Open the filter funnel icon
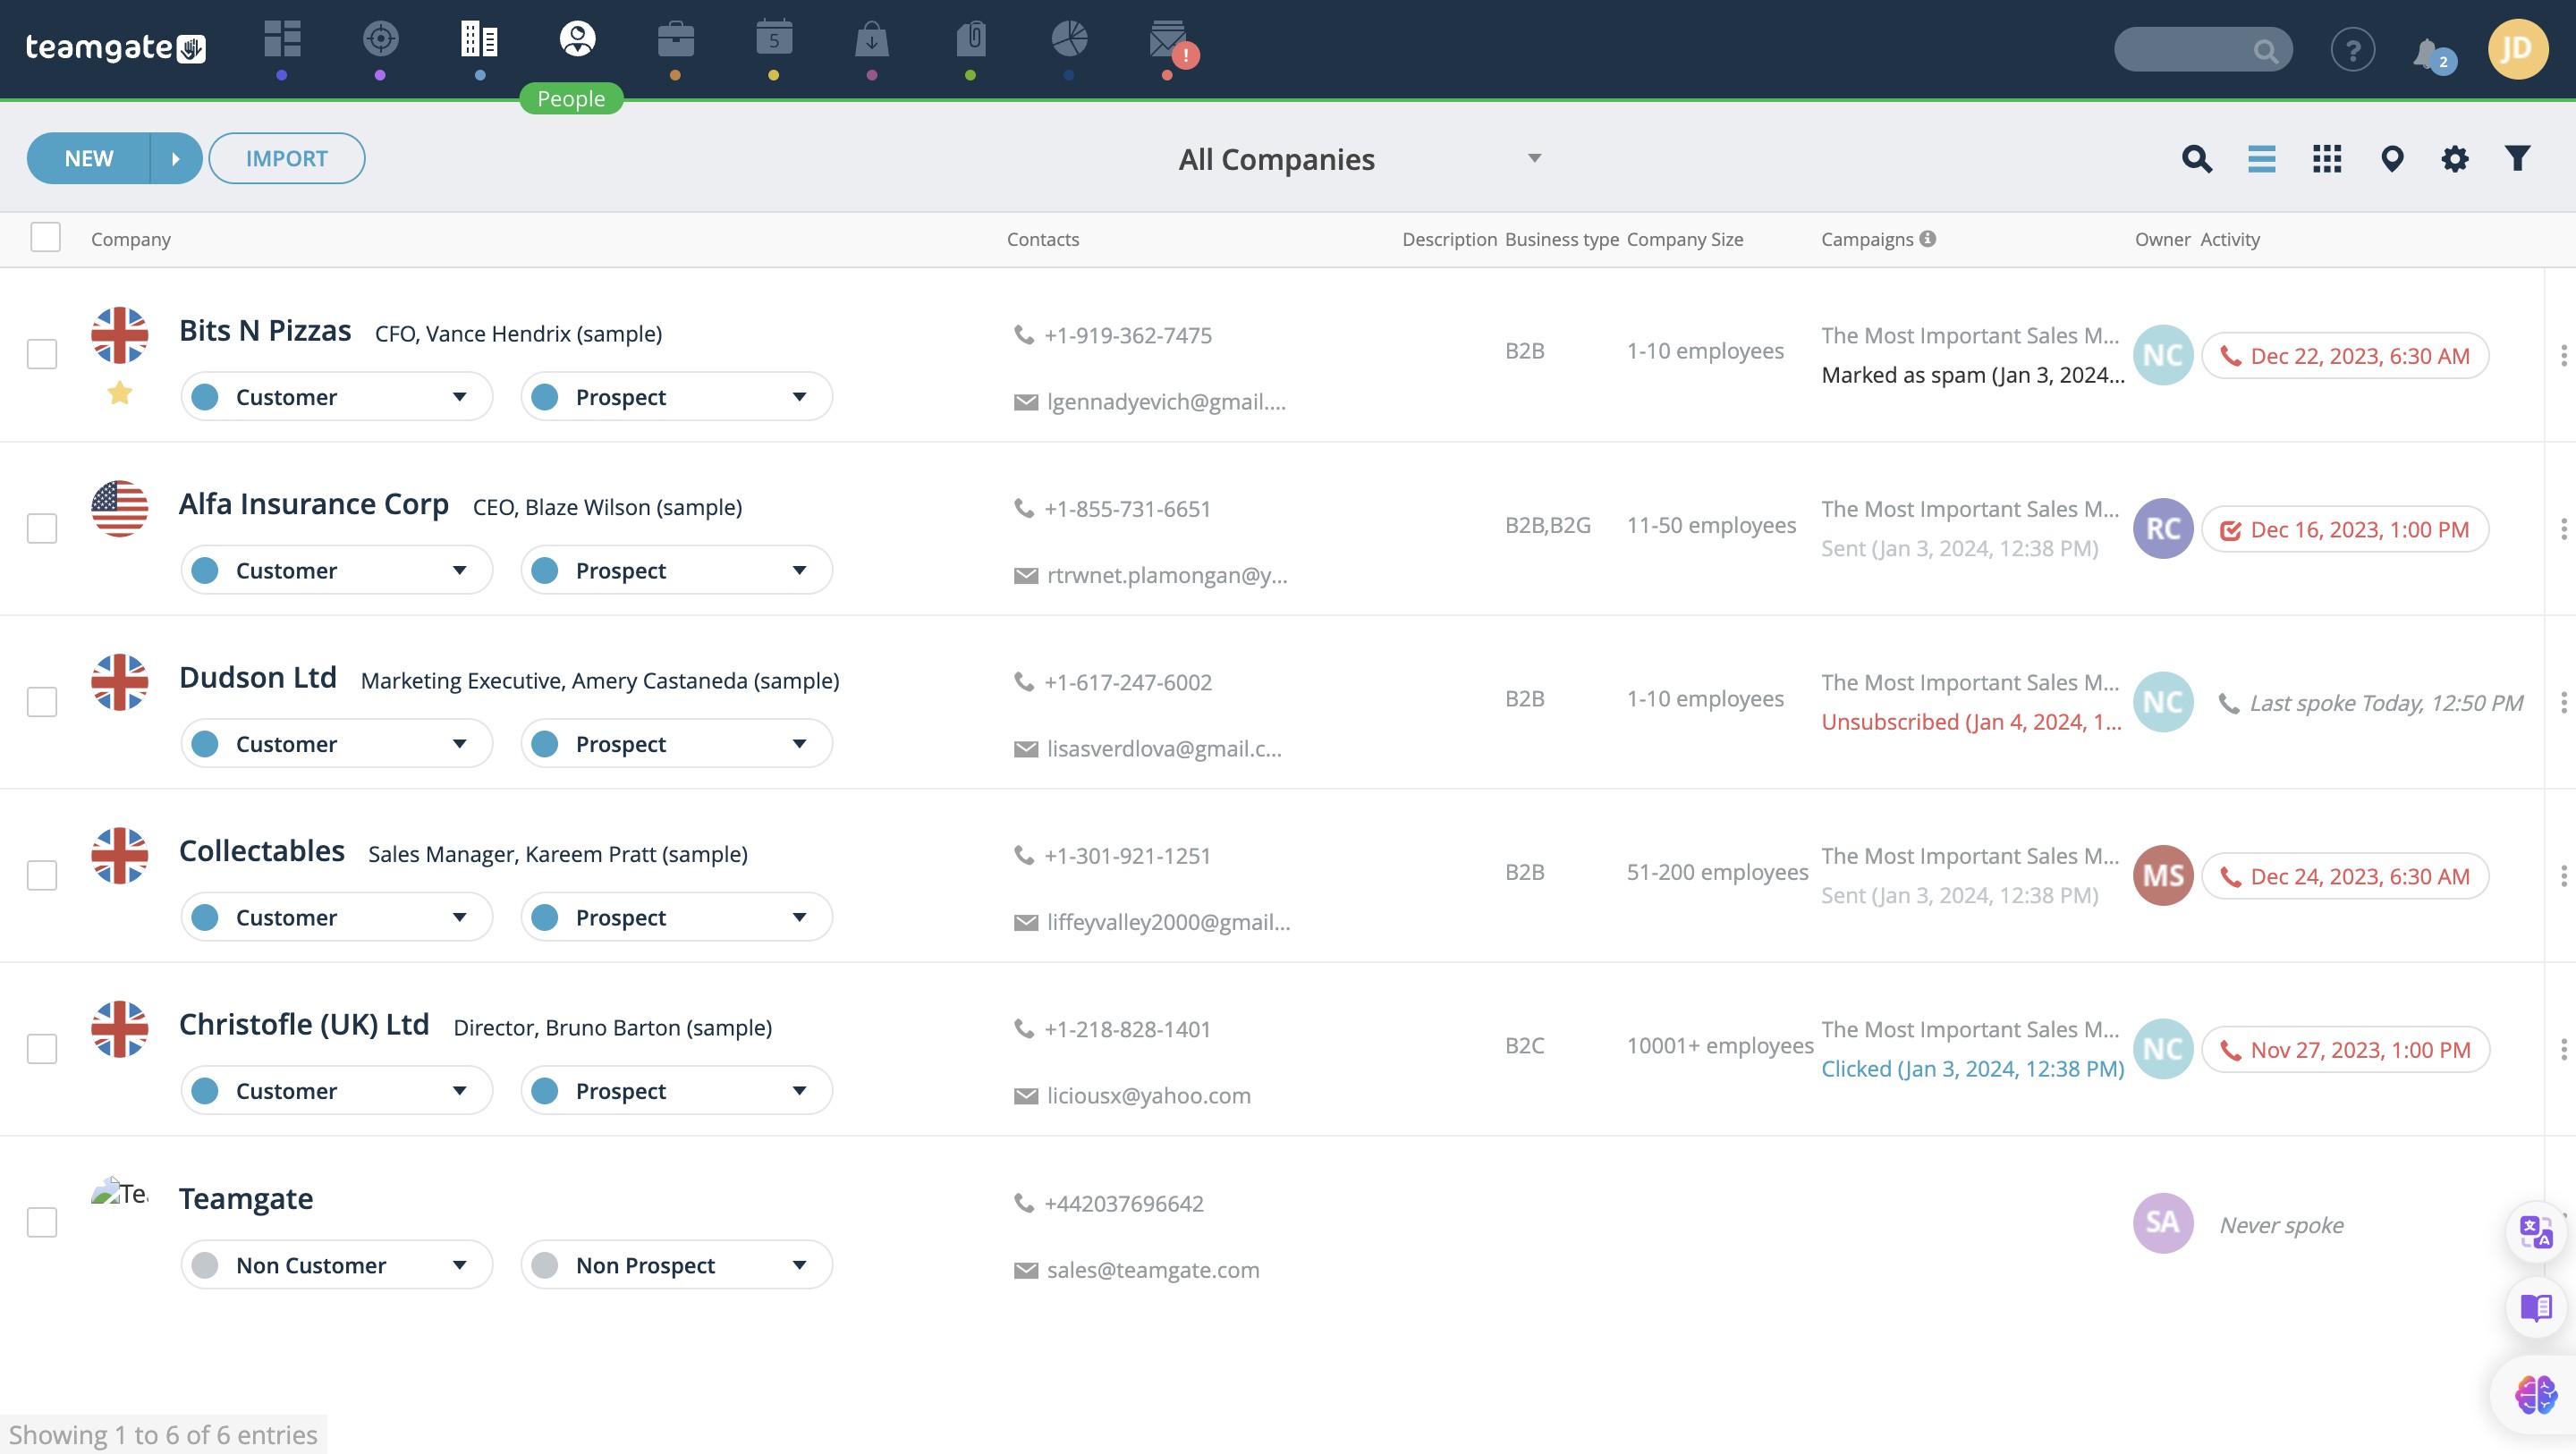 coord(2517,159)
